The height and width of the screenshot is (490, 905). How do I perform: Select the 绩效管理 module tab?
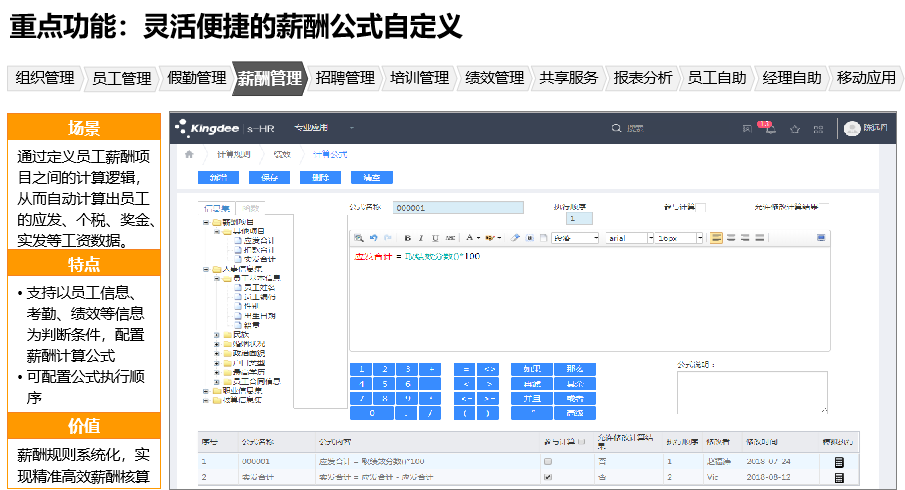coord(495,78)
